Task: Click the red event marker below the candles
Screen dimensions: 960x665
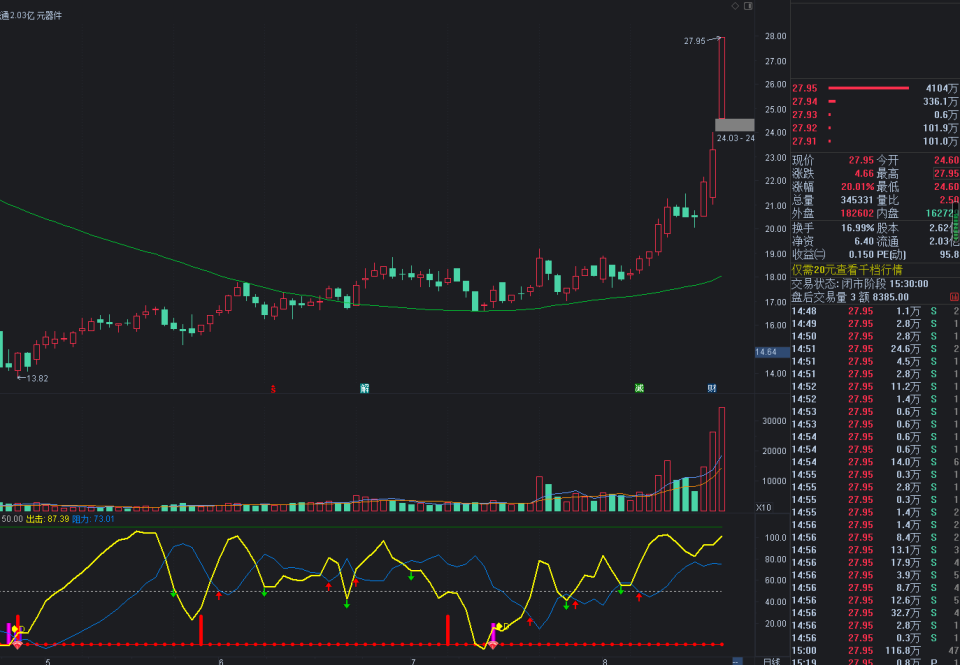Action: [x=273, y=388]
